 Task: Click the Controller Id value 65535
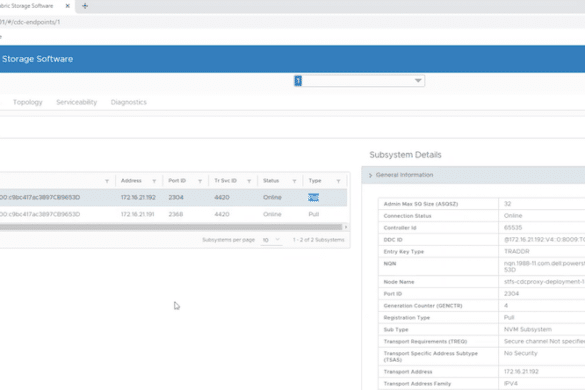[x=513, y=228]
